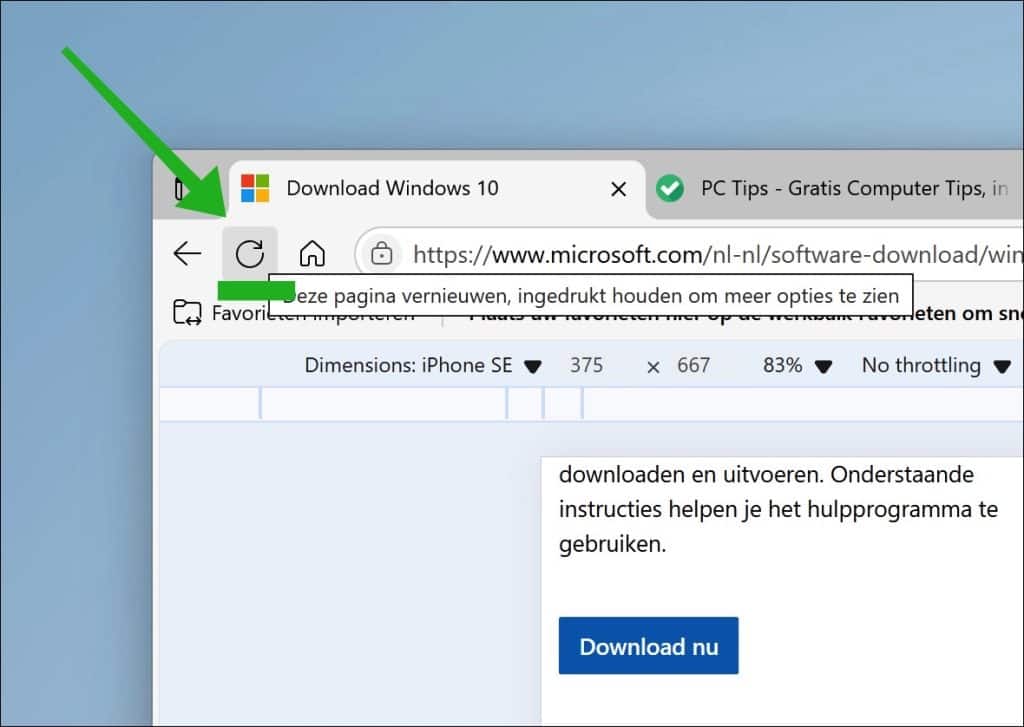
Task: Switch to the Download Windows 10 tab
Action: 437,189
